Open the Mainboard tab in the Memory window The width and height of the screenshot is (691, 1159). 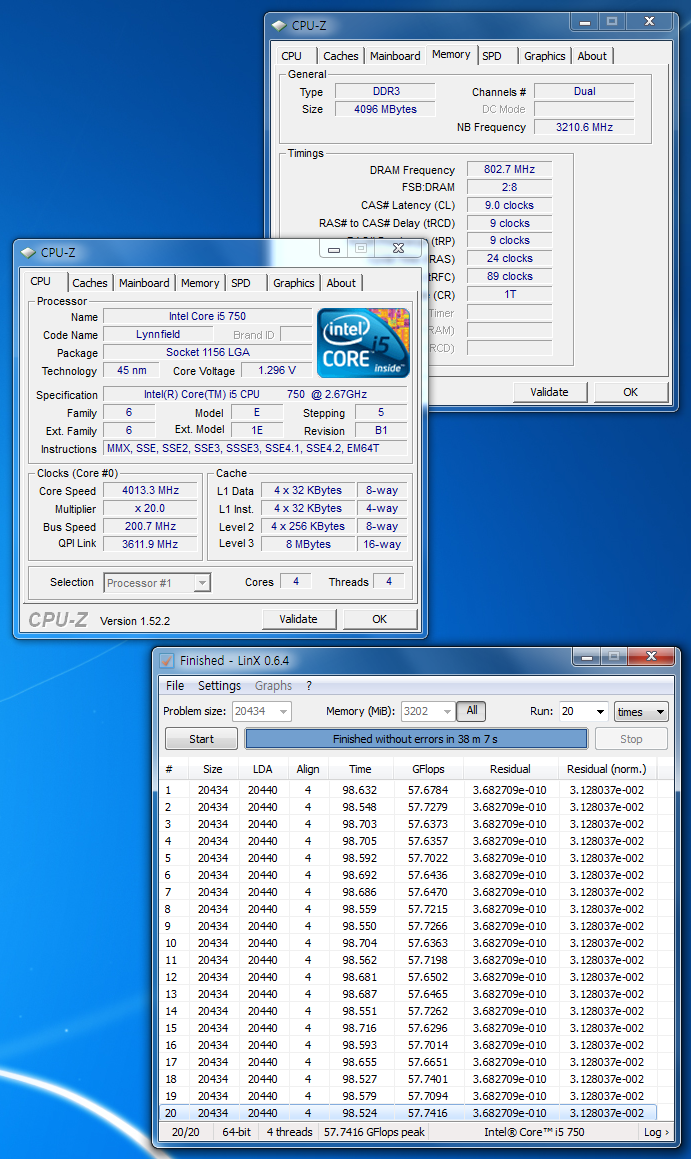click(395, 56)
